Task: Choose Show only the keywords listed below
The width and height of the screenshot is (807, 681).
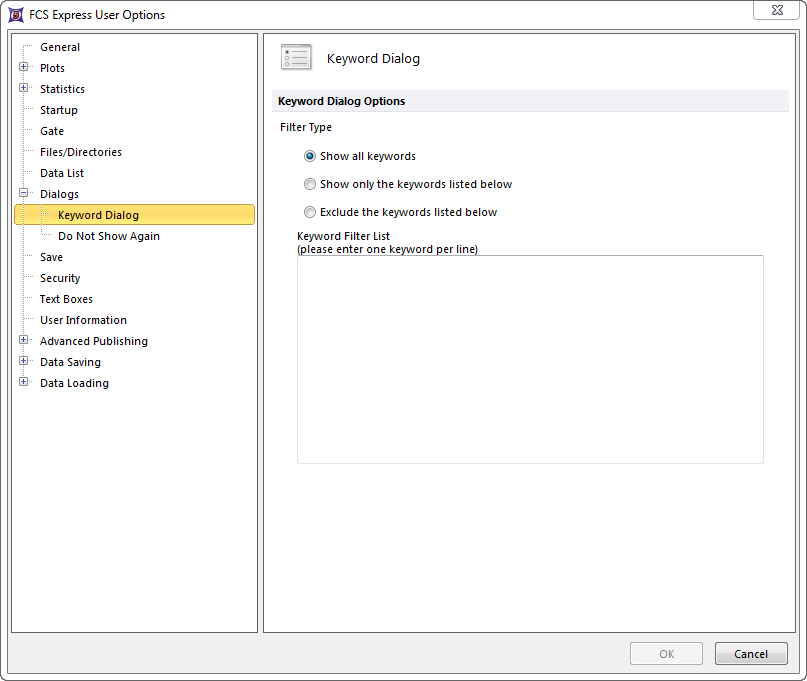Action: (x=310, y=184)
